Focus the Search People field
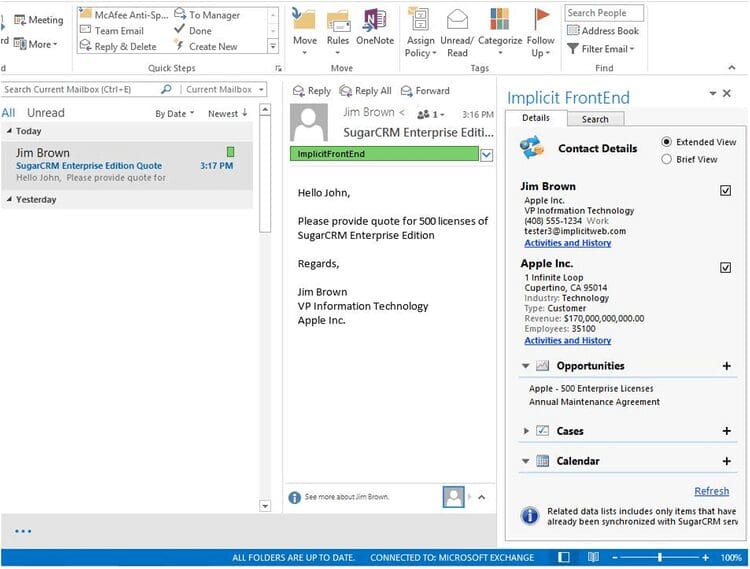750x569 pixels. click(604, 13)
